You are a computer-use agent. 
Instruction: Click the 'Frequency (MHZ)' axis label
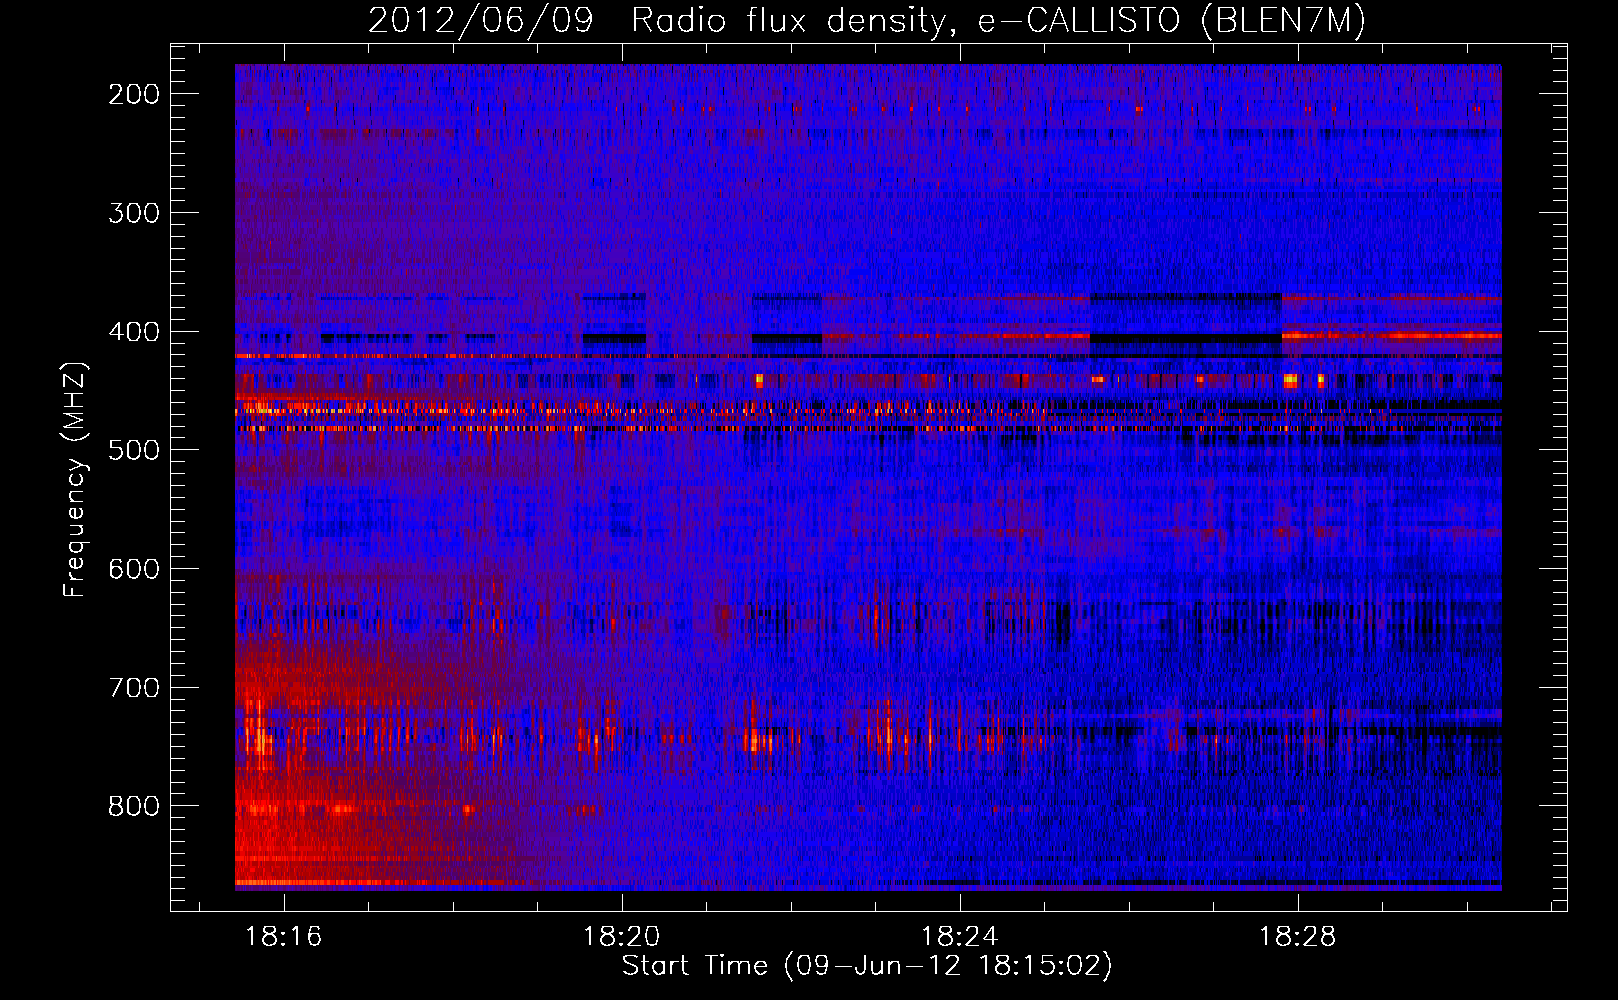click(x=75, y=479)
